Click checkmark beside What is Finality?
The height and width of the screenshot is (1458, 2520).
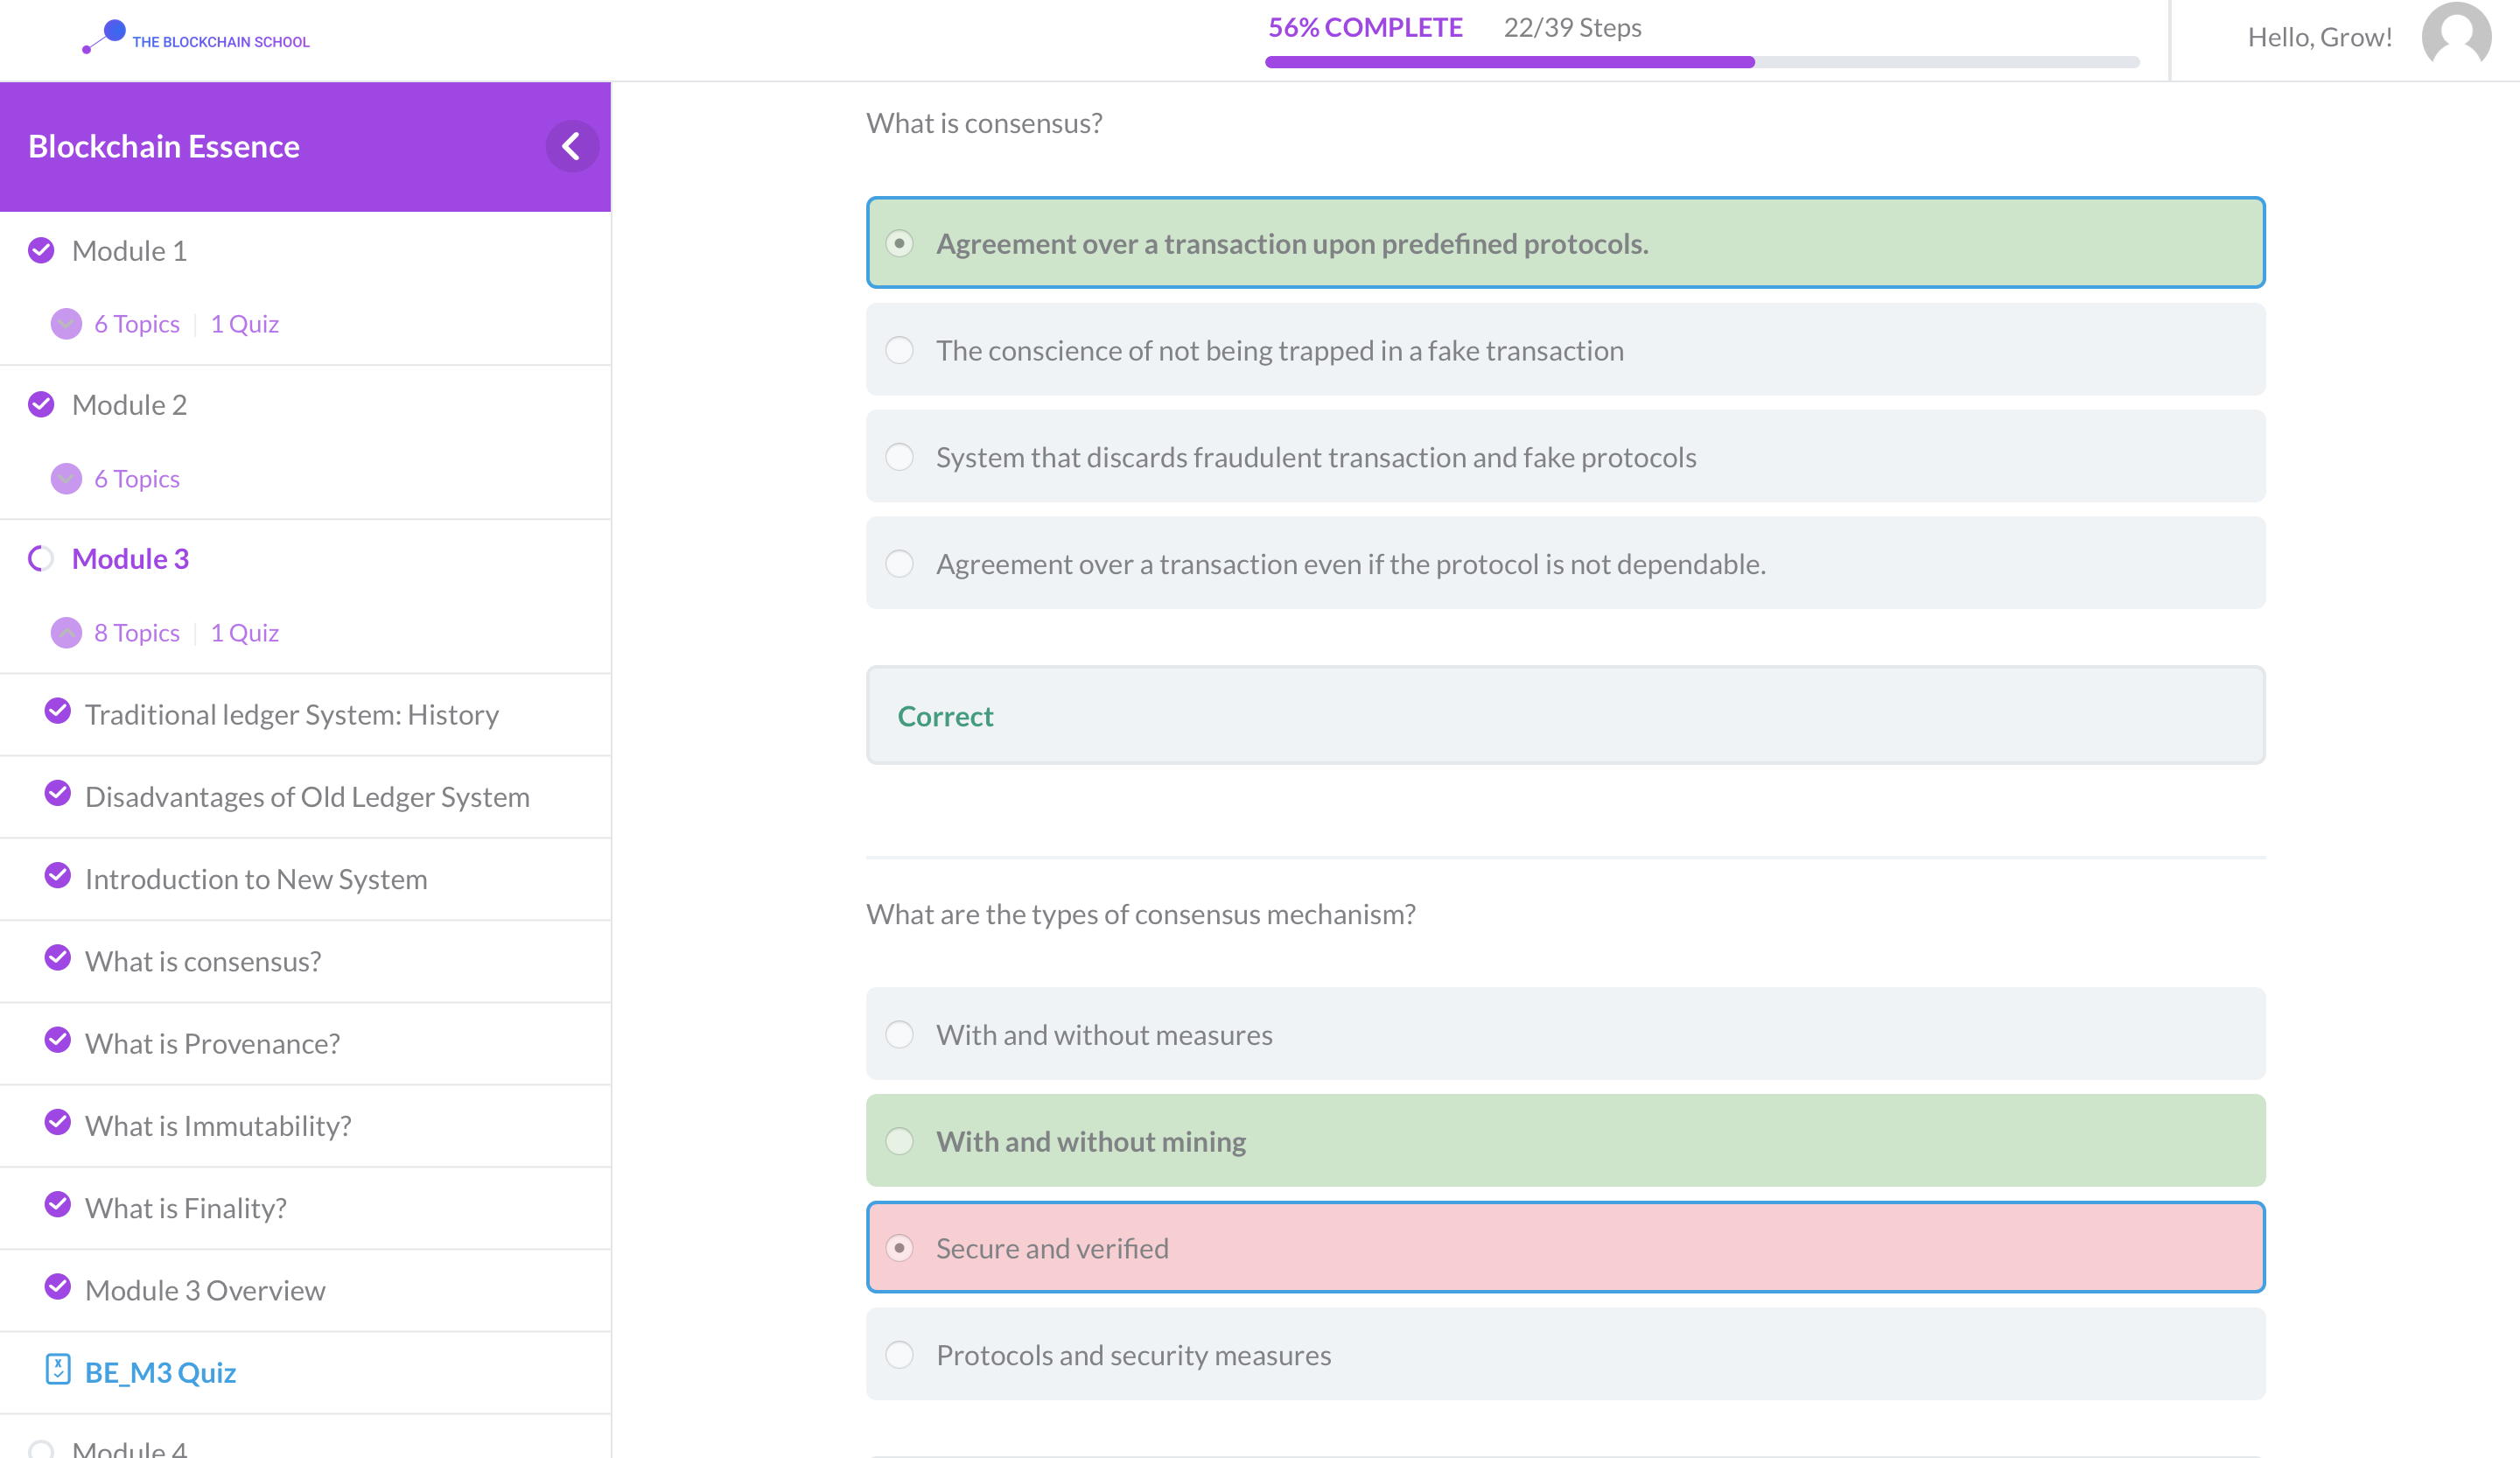pos(58,1205)
